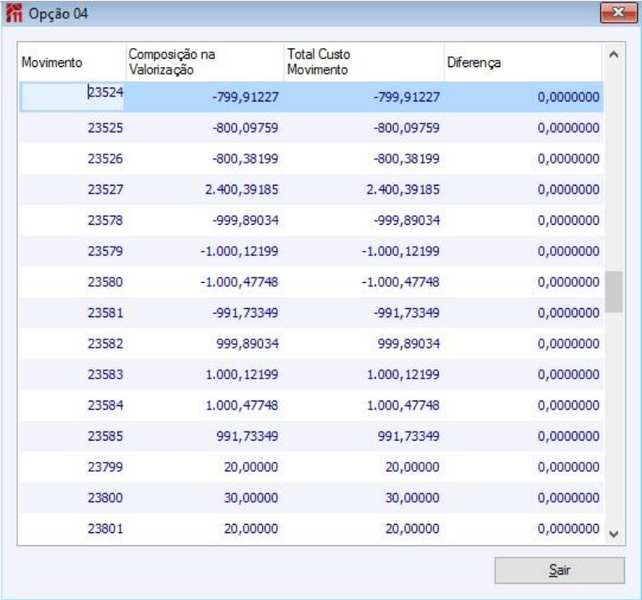The width and height of the screenshot is (642, 600).
Task: Click the Movimento column header
Action: tap(72, 62)
